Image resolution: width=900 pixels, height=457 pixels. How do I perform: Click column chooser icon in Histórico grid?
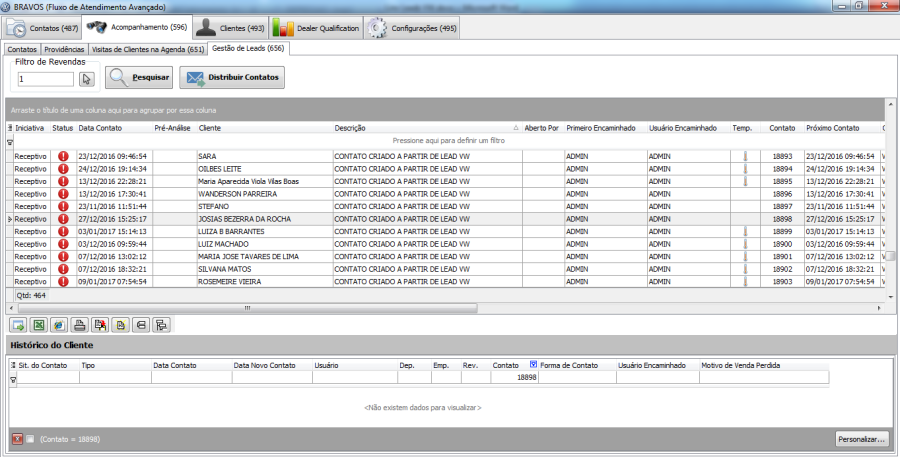click(13, 365)
